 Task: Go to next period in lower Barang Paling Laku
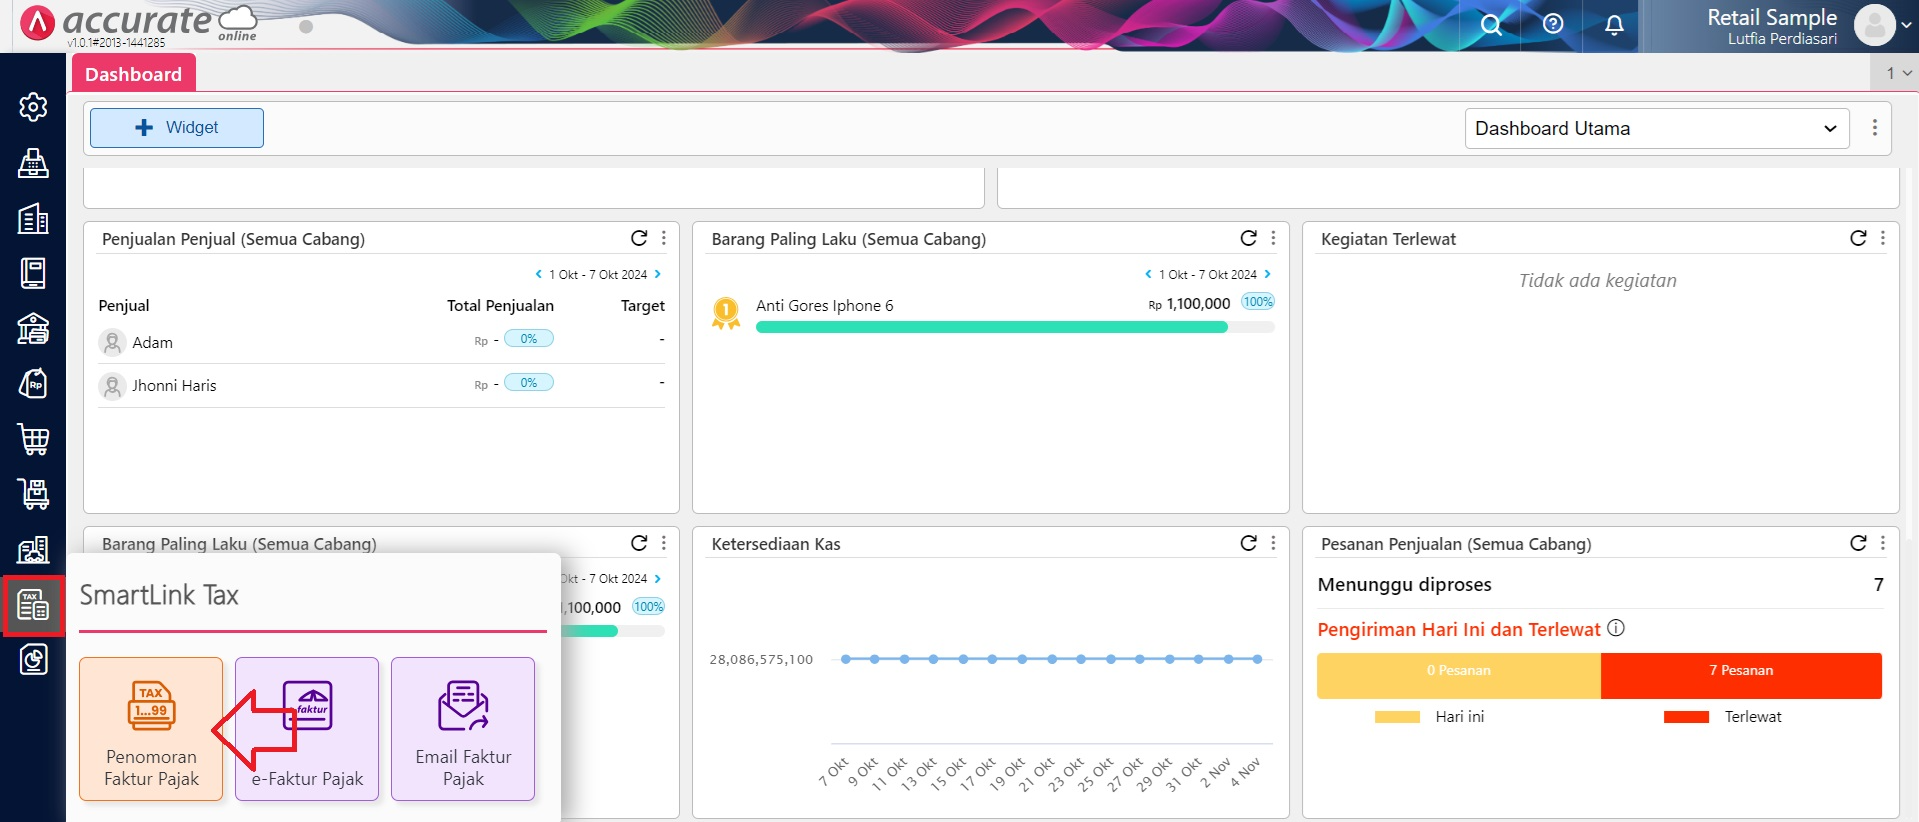pos(657,579)
